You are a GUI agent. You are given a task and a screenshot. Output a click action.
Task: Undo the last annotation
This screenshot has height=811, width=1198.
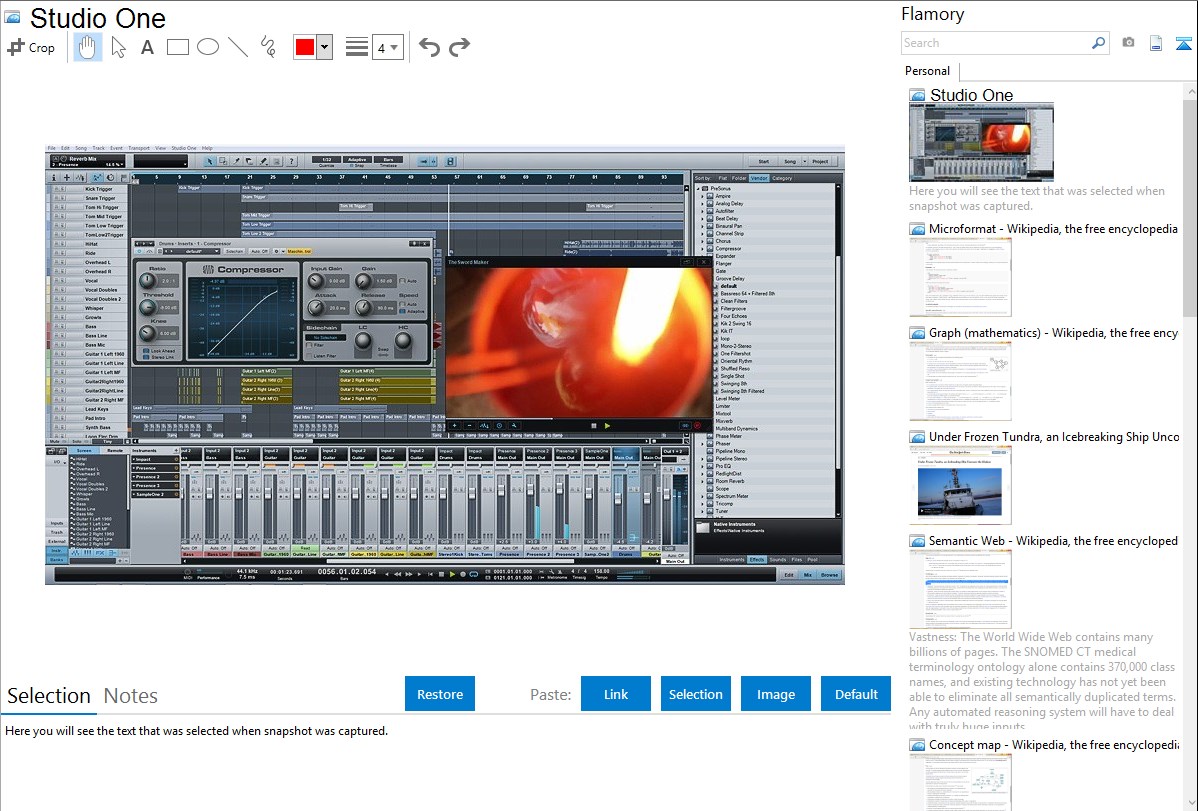click(x=429, y=47)
